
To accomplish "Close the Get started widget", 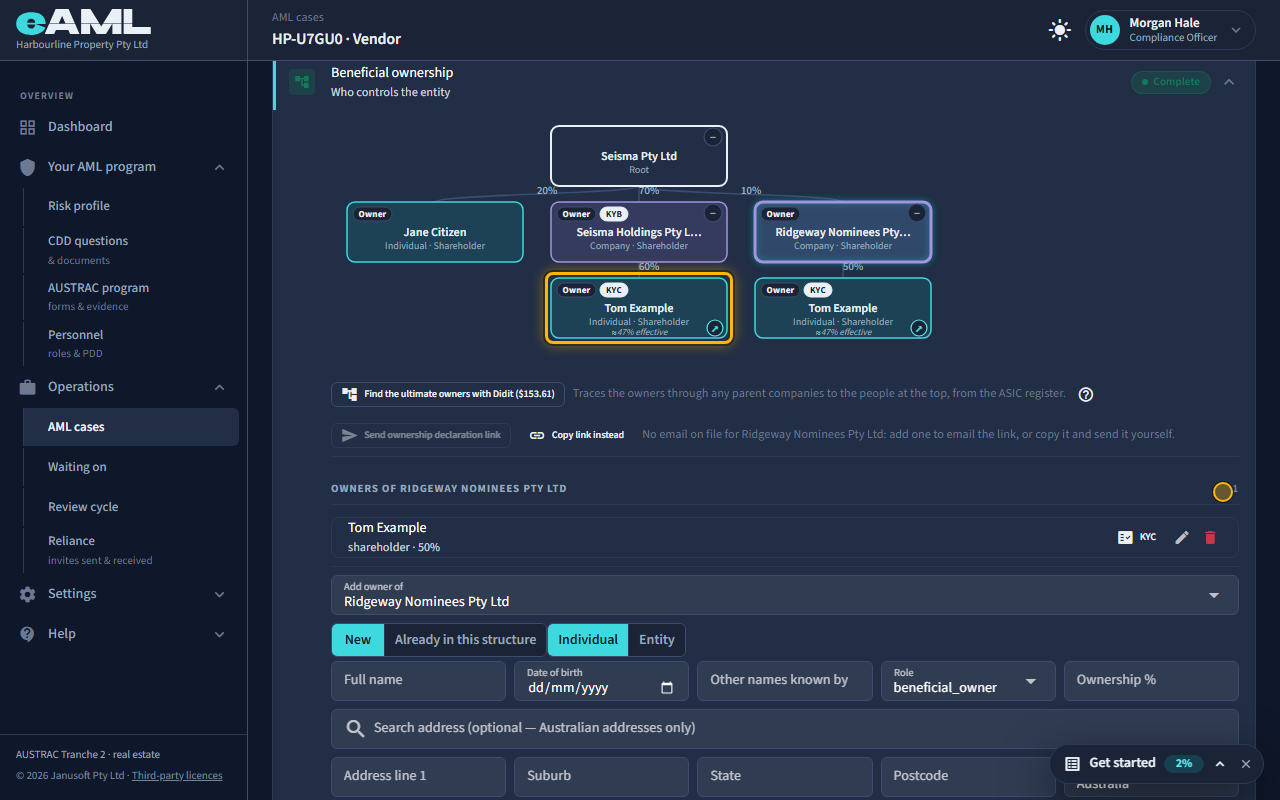I will tap(1246, 764).
